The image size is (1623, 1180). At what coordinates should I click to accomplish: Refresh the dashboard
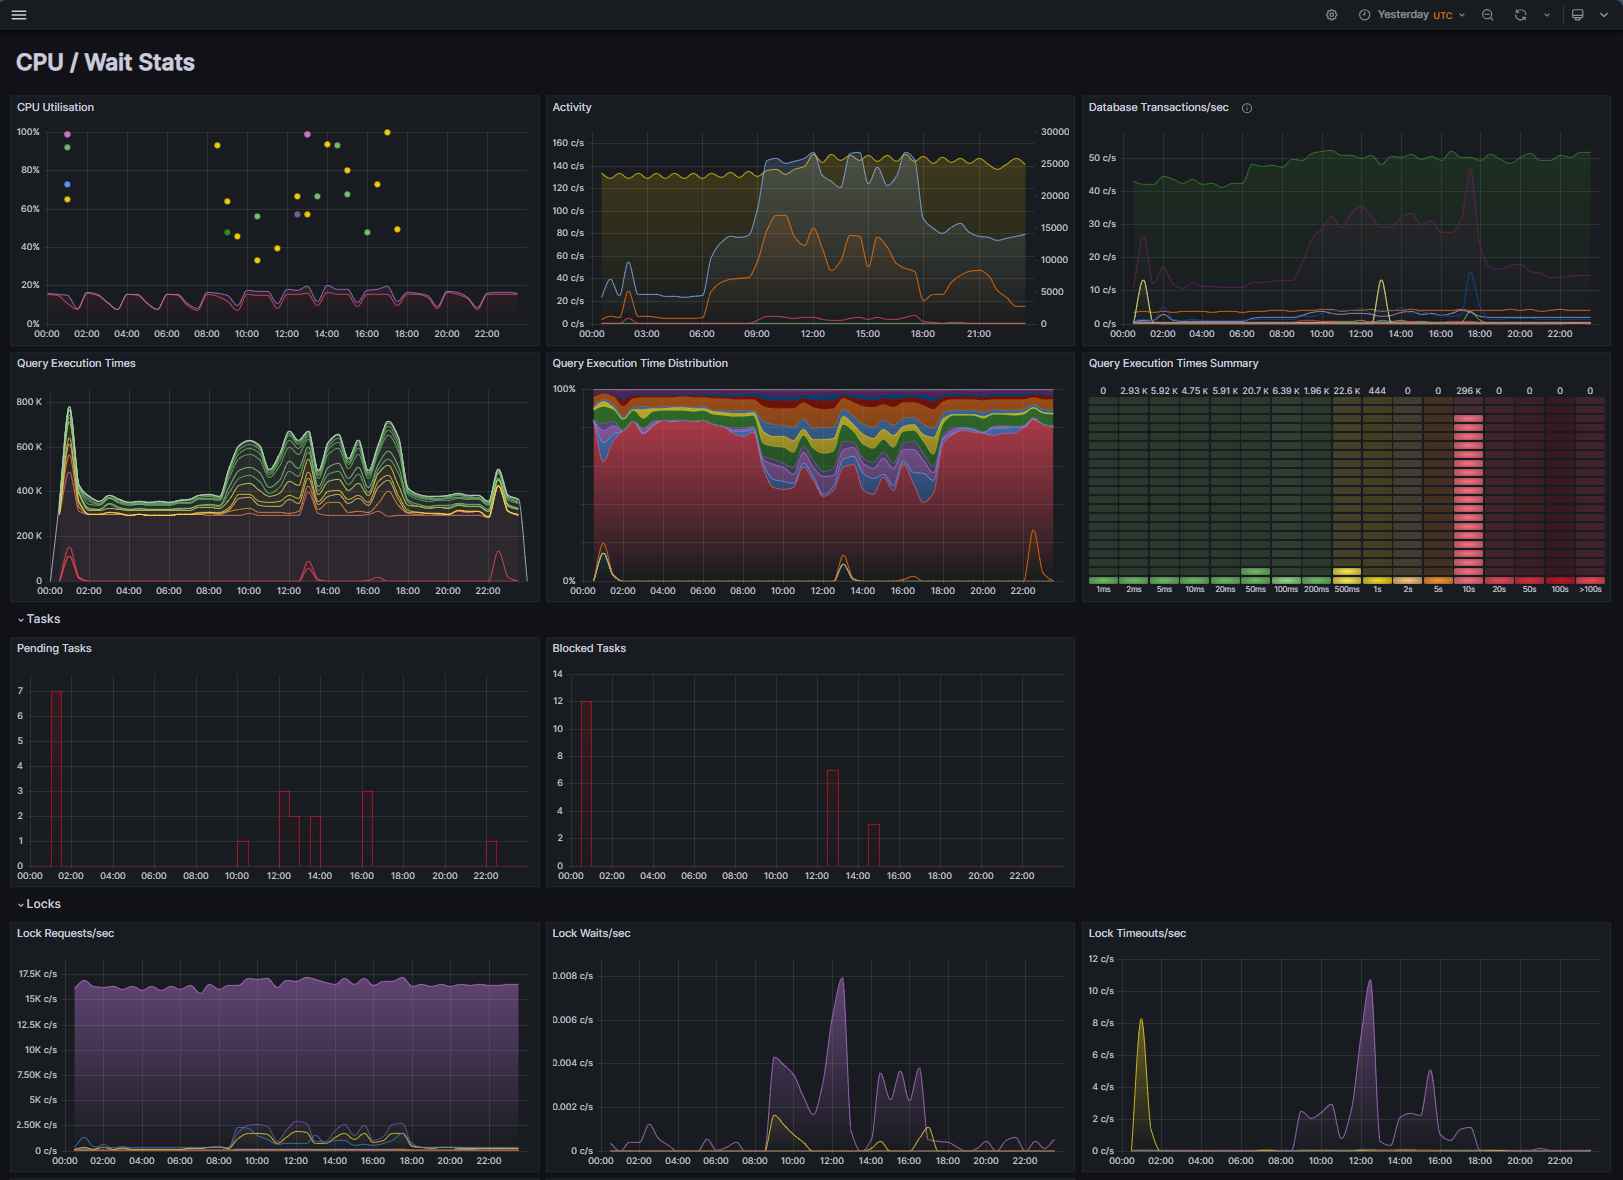pos(1520,15)
